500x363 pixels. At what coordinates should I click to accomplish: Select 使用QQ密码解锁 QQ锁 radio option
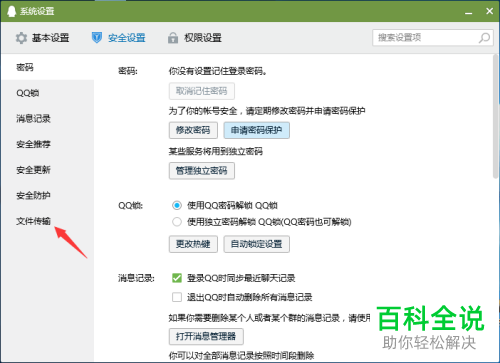click(x=177, y=205)
